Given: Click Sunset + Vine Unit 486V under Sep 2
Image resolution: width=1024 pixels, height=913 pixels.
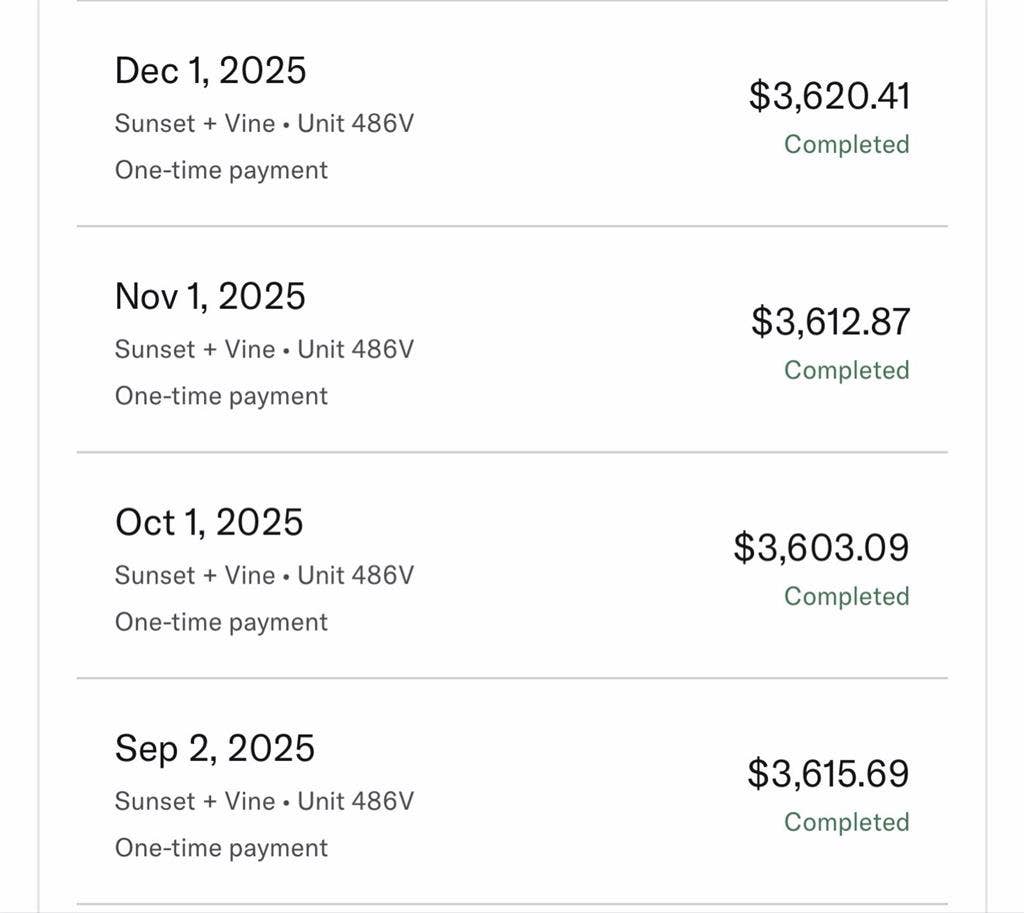Looking at the screenshot, I should tap(264, 802).
